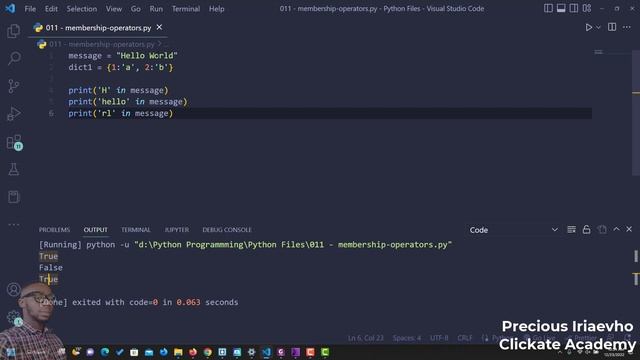Viewport: 640px width, 360px height.
Task: Toggle the primary side bar layout button
Action: 548,8
